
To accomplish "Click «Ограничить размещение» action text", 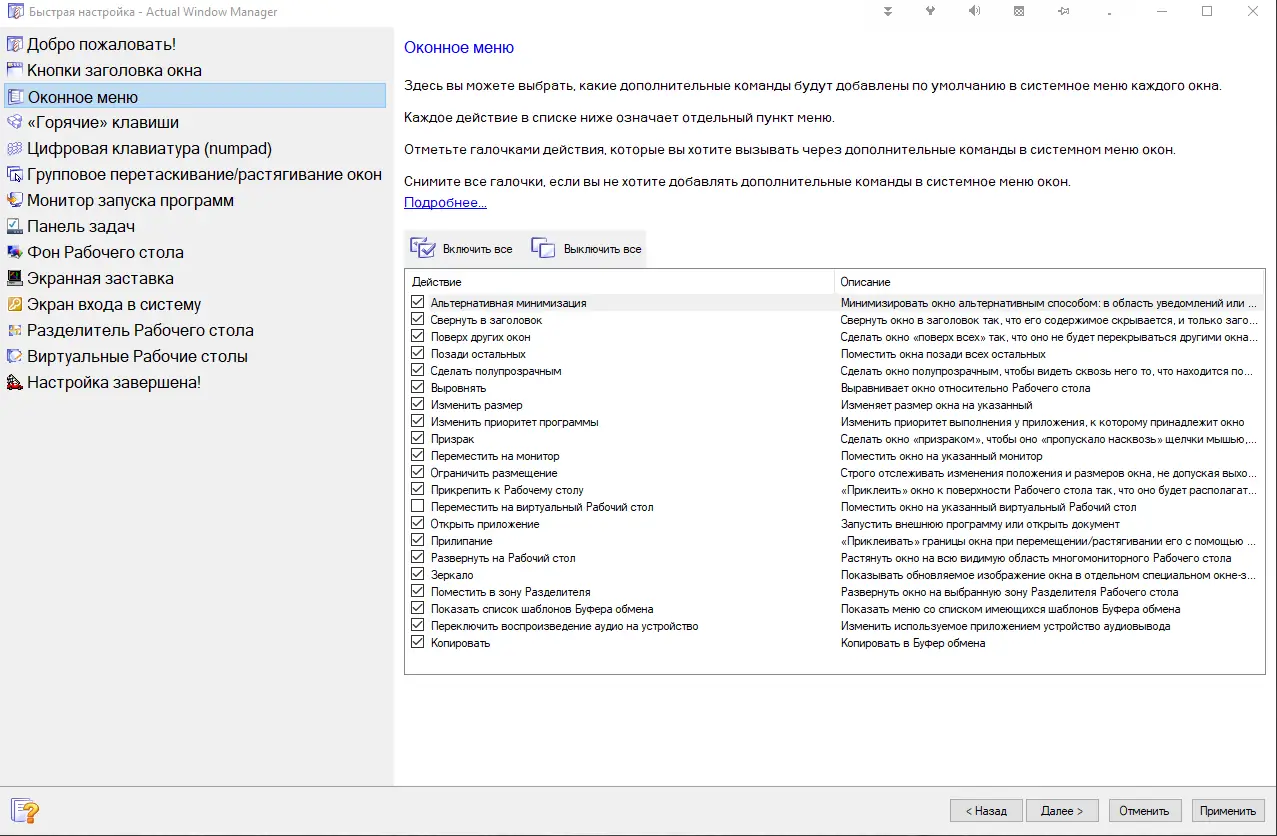I will coord(494,473).
